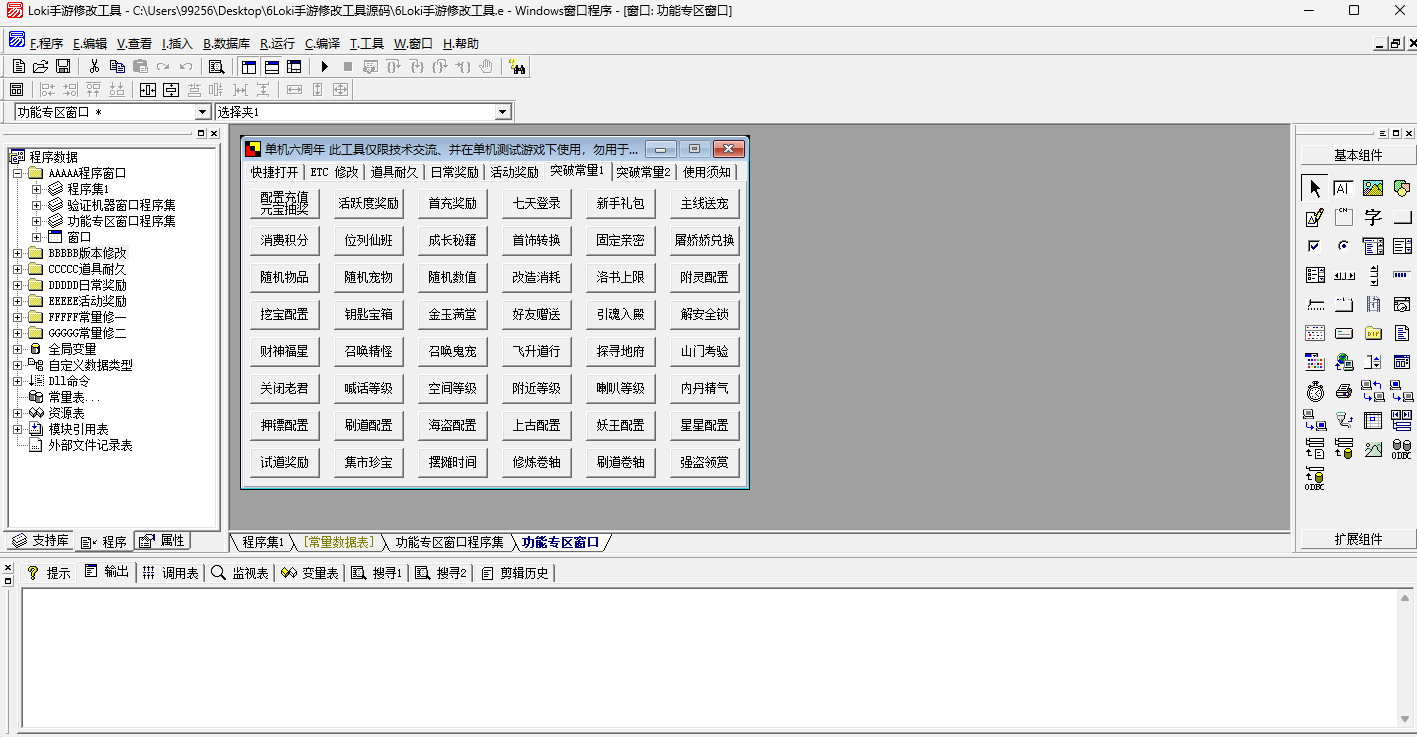The width and height of the screenshot is (1417, 737).
Task: Open the 功能专区窗口 combo box dropdown
Action: (203, 113)
